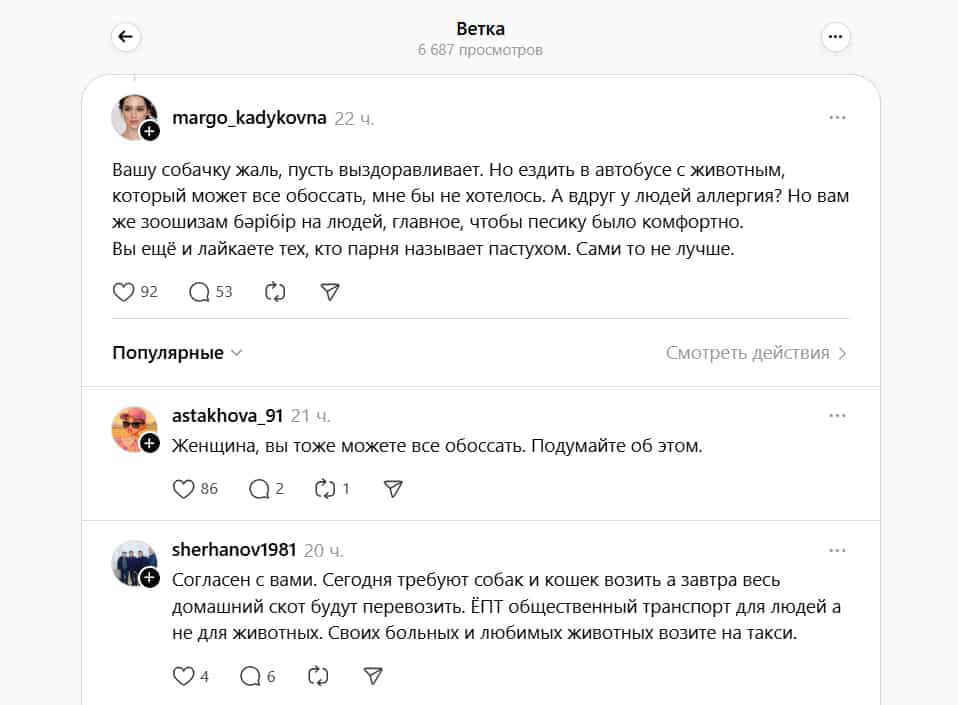958x705 pixels.
Task: Go back using the arrow button
Action: (126, 37)
